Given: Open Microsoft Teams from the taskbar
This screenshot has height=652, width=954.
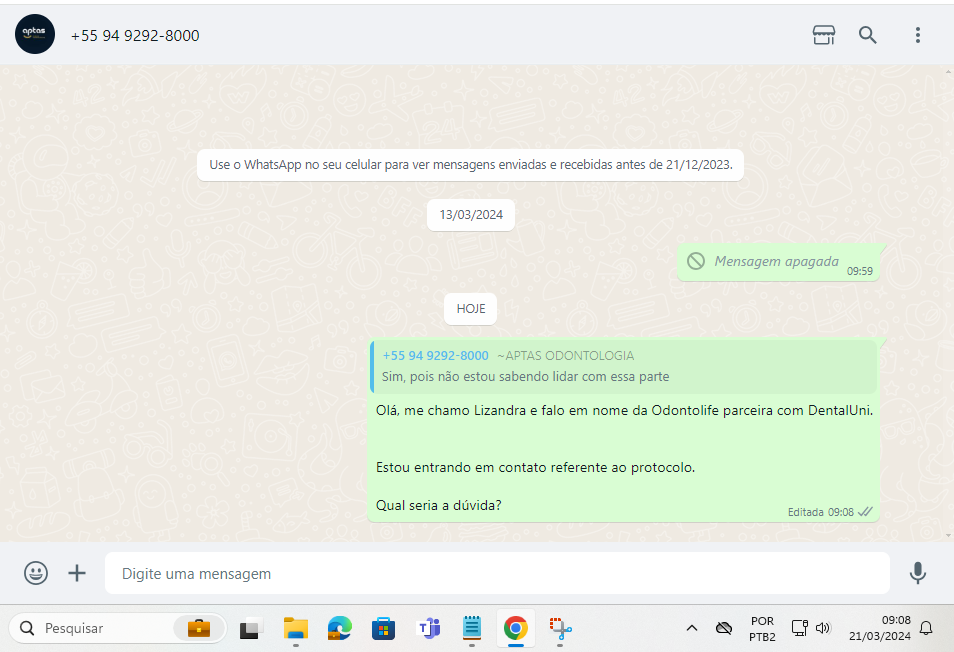Looking at the screenshot, I should coord(428,629).
